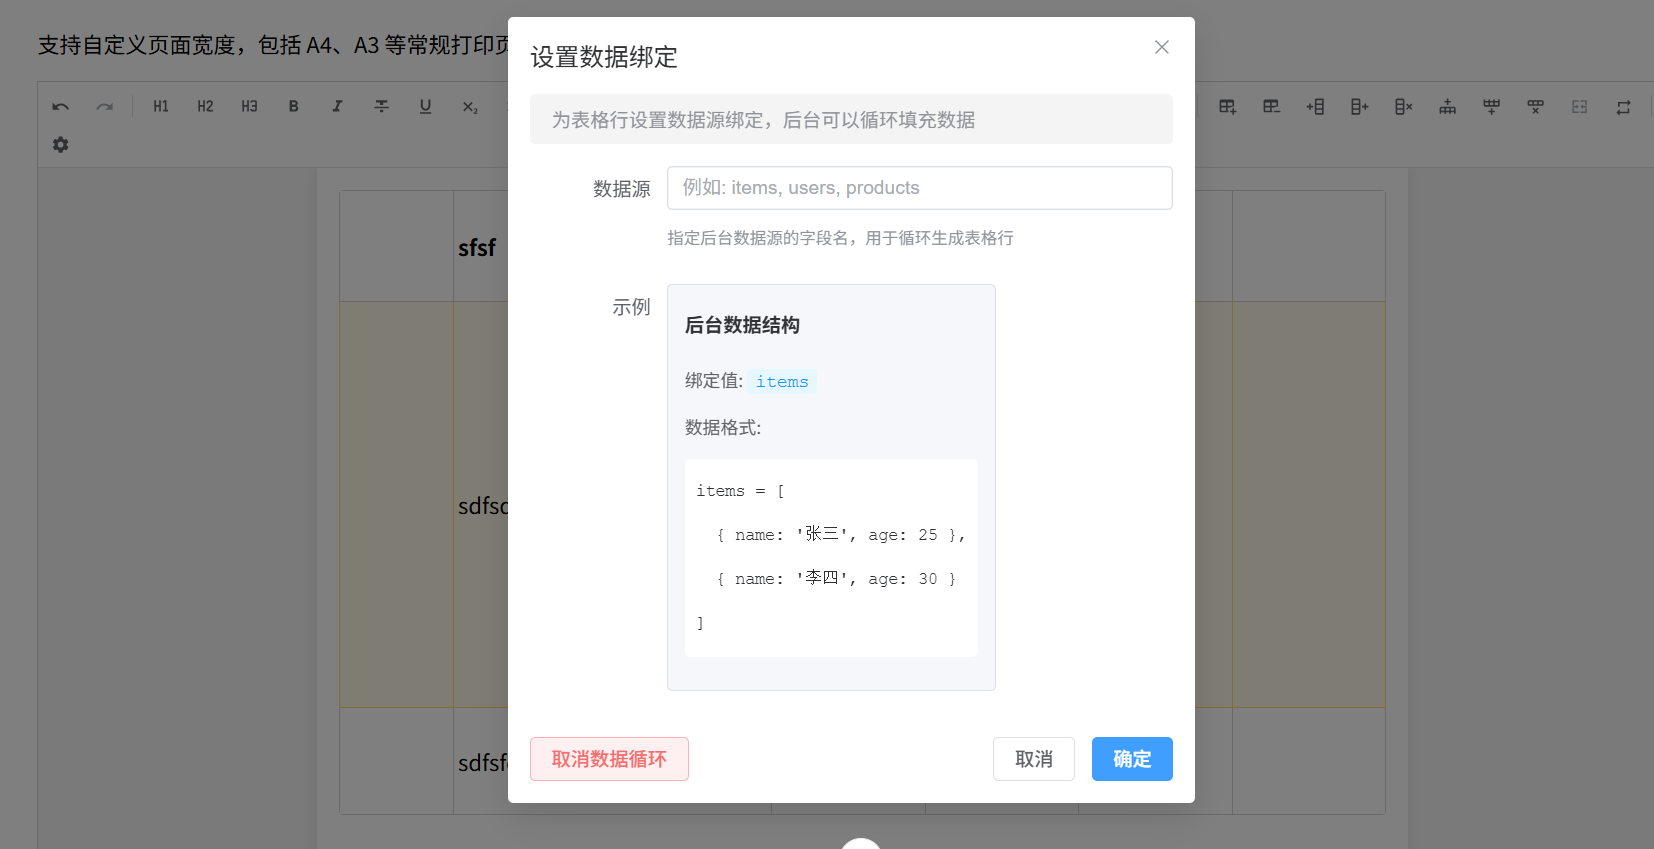1654x849 pixels.
Task: Click the merge cells icon in toolbar
Action: [1579, 106]
